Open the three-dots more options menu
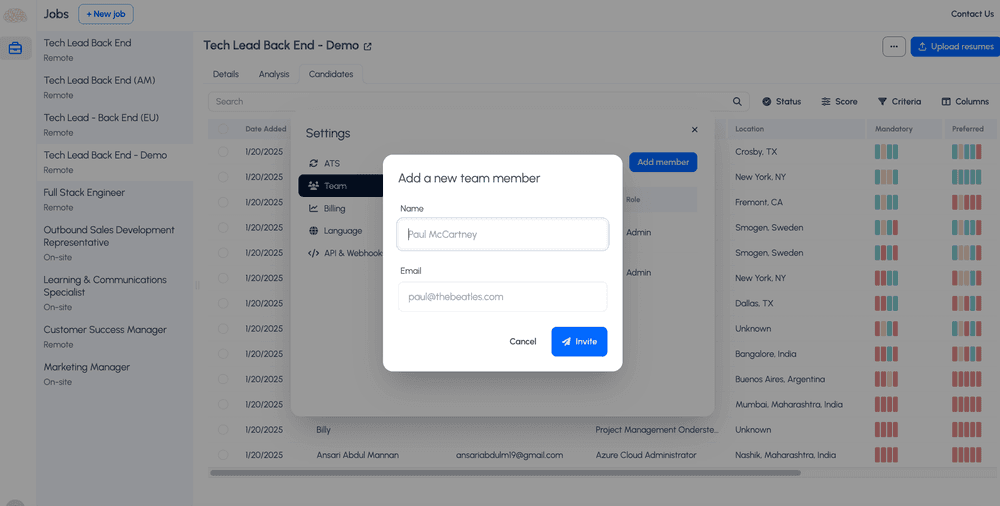 894,46
